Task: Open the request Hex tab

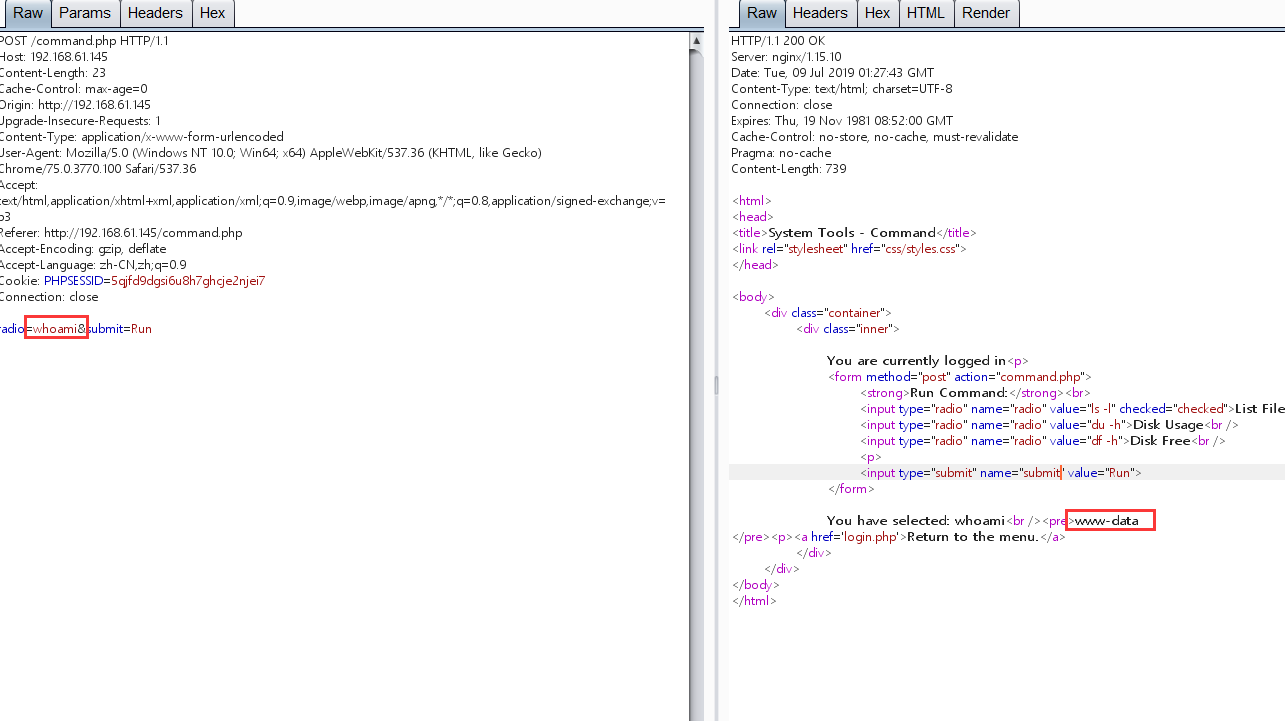Action: pyautogui.click(x=212, y=13)
